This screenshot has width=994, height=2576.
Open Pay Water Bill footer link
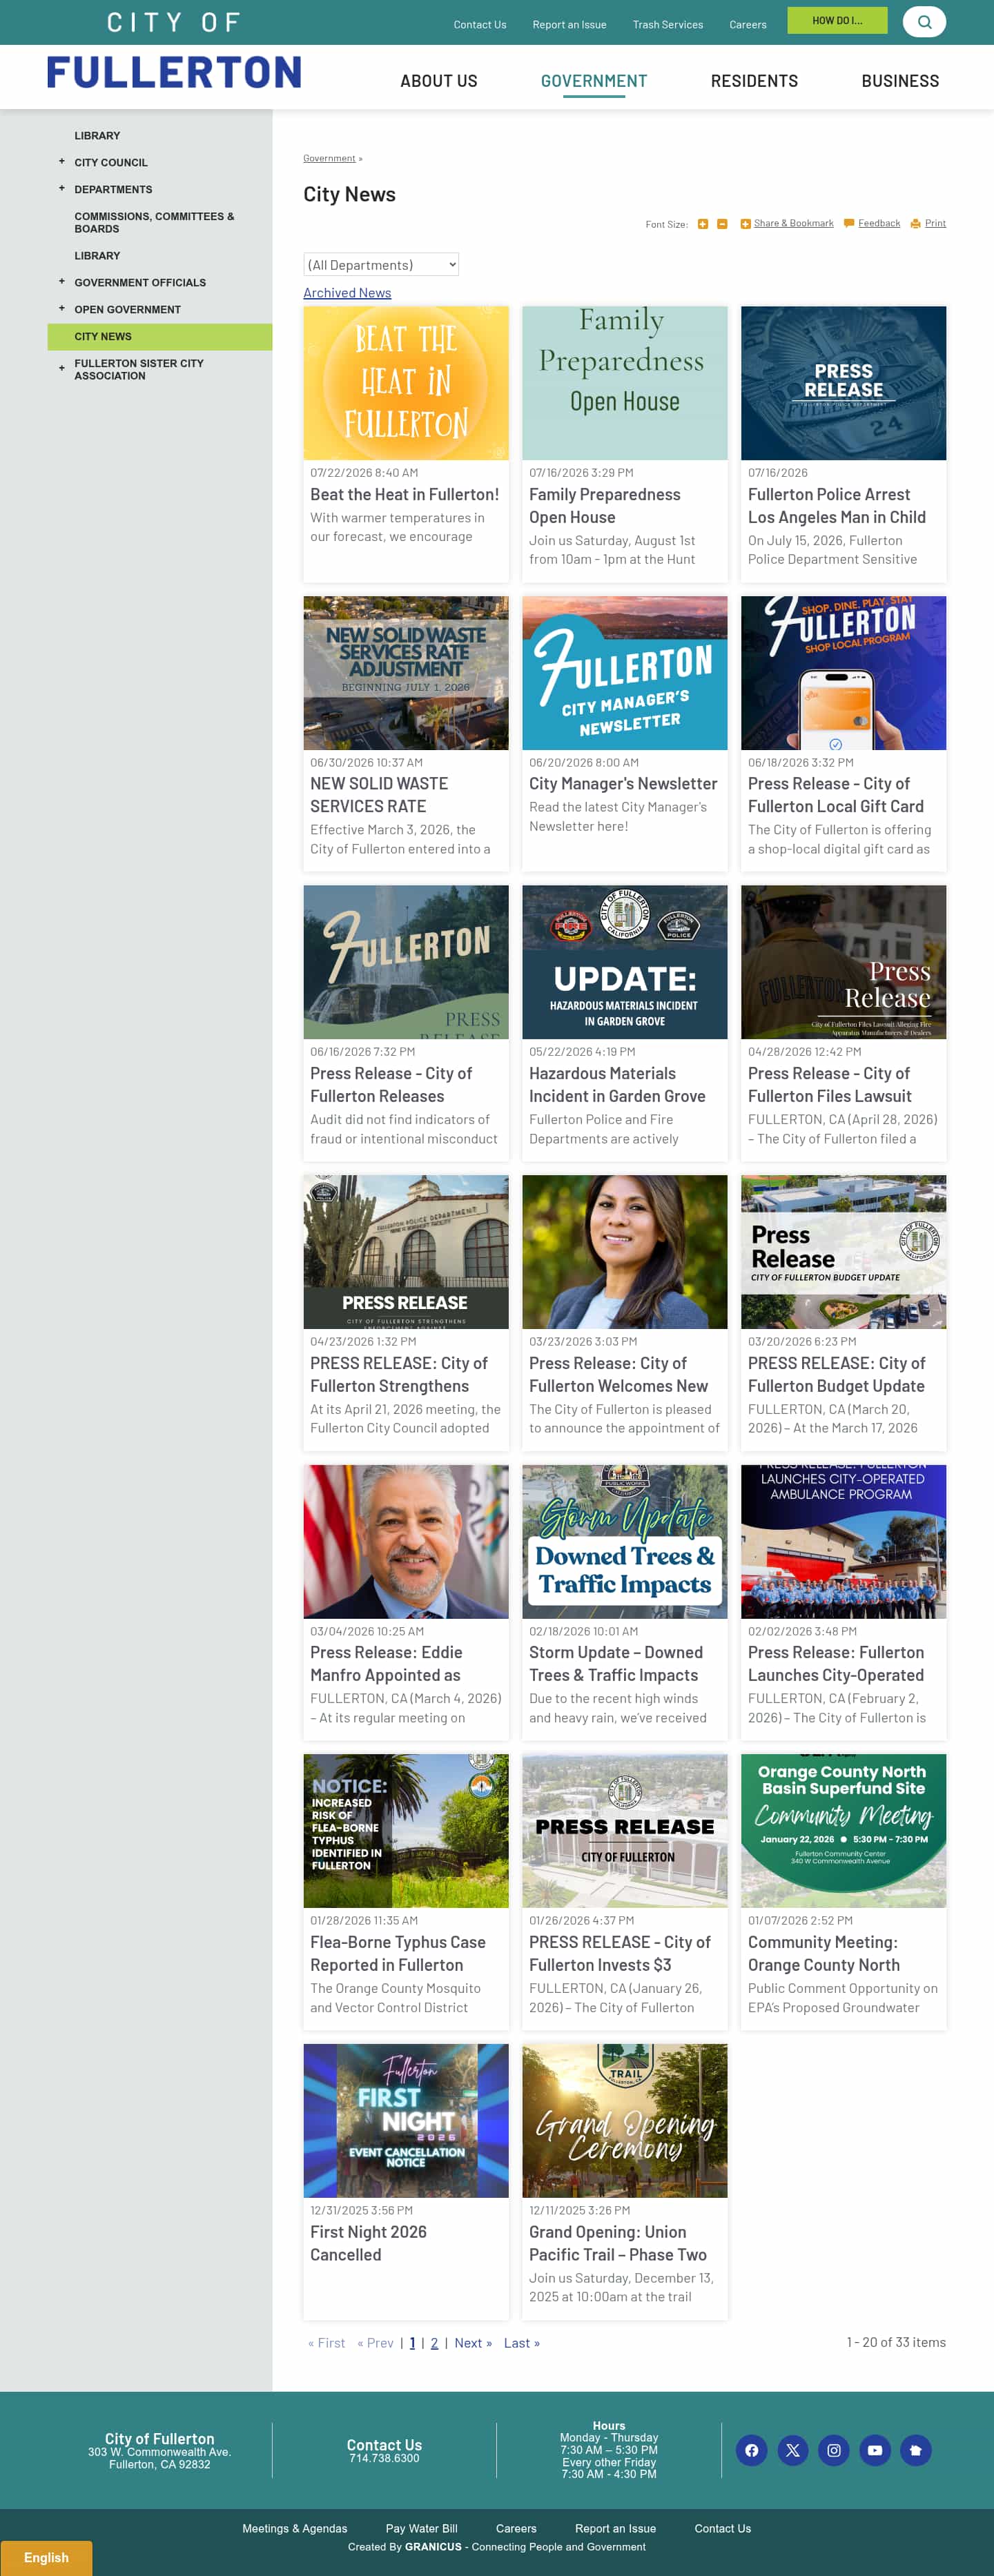[422, 2528]
